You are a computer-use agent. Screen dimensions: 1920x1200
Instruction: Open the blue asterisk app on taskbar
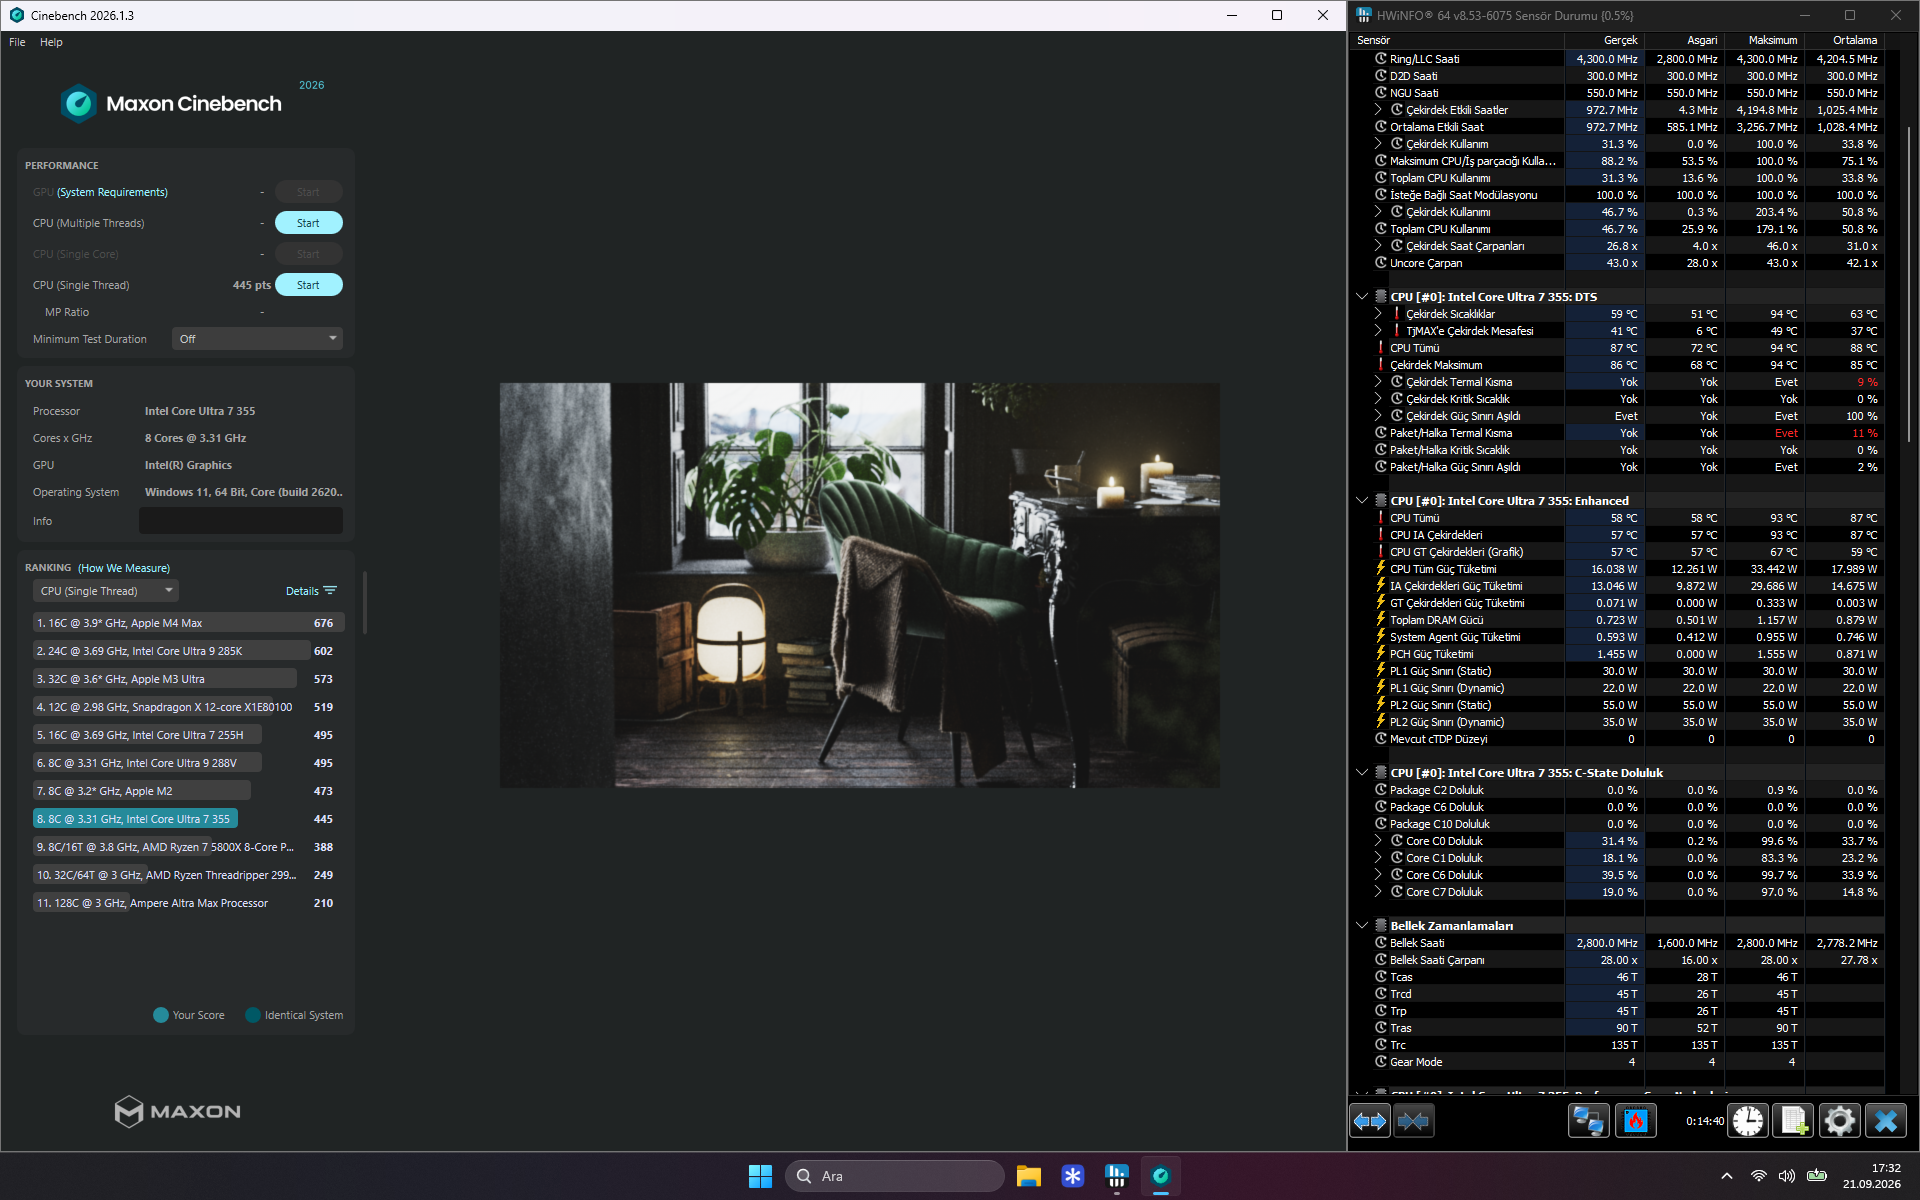(1073, 1176)
